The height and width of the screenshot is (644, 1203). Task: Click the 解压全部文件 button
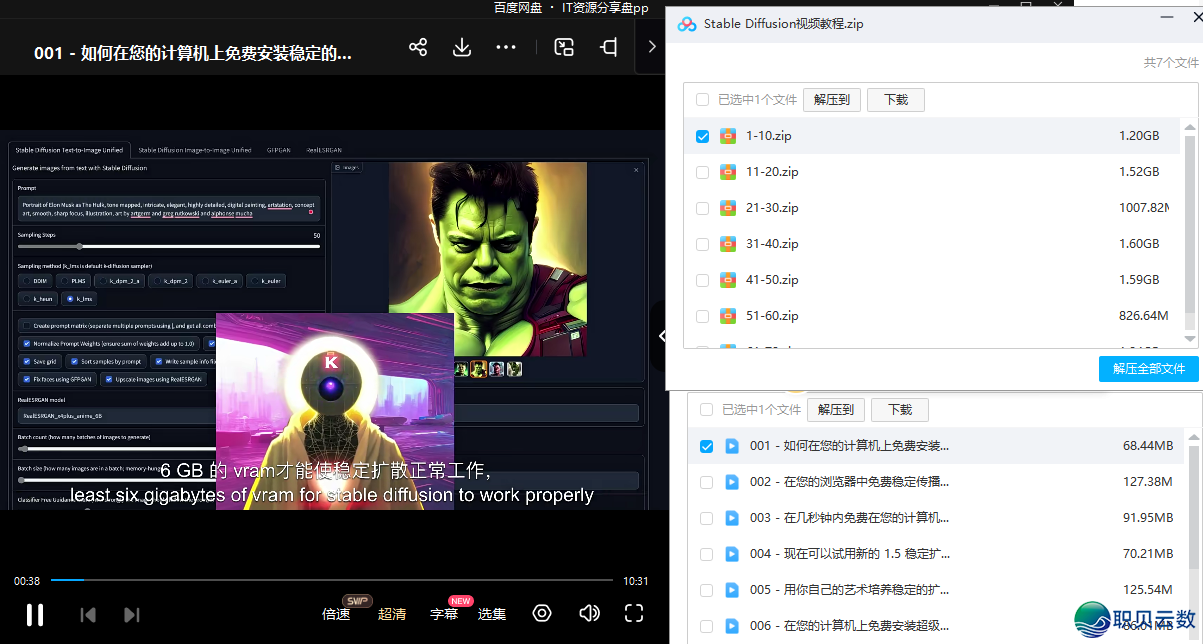tap(1148, 368)
